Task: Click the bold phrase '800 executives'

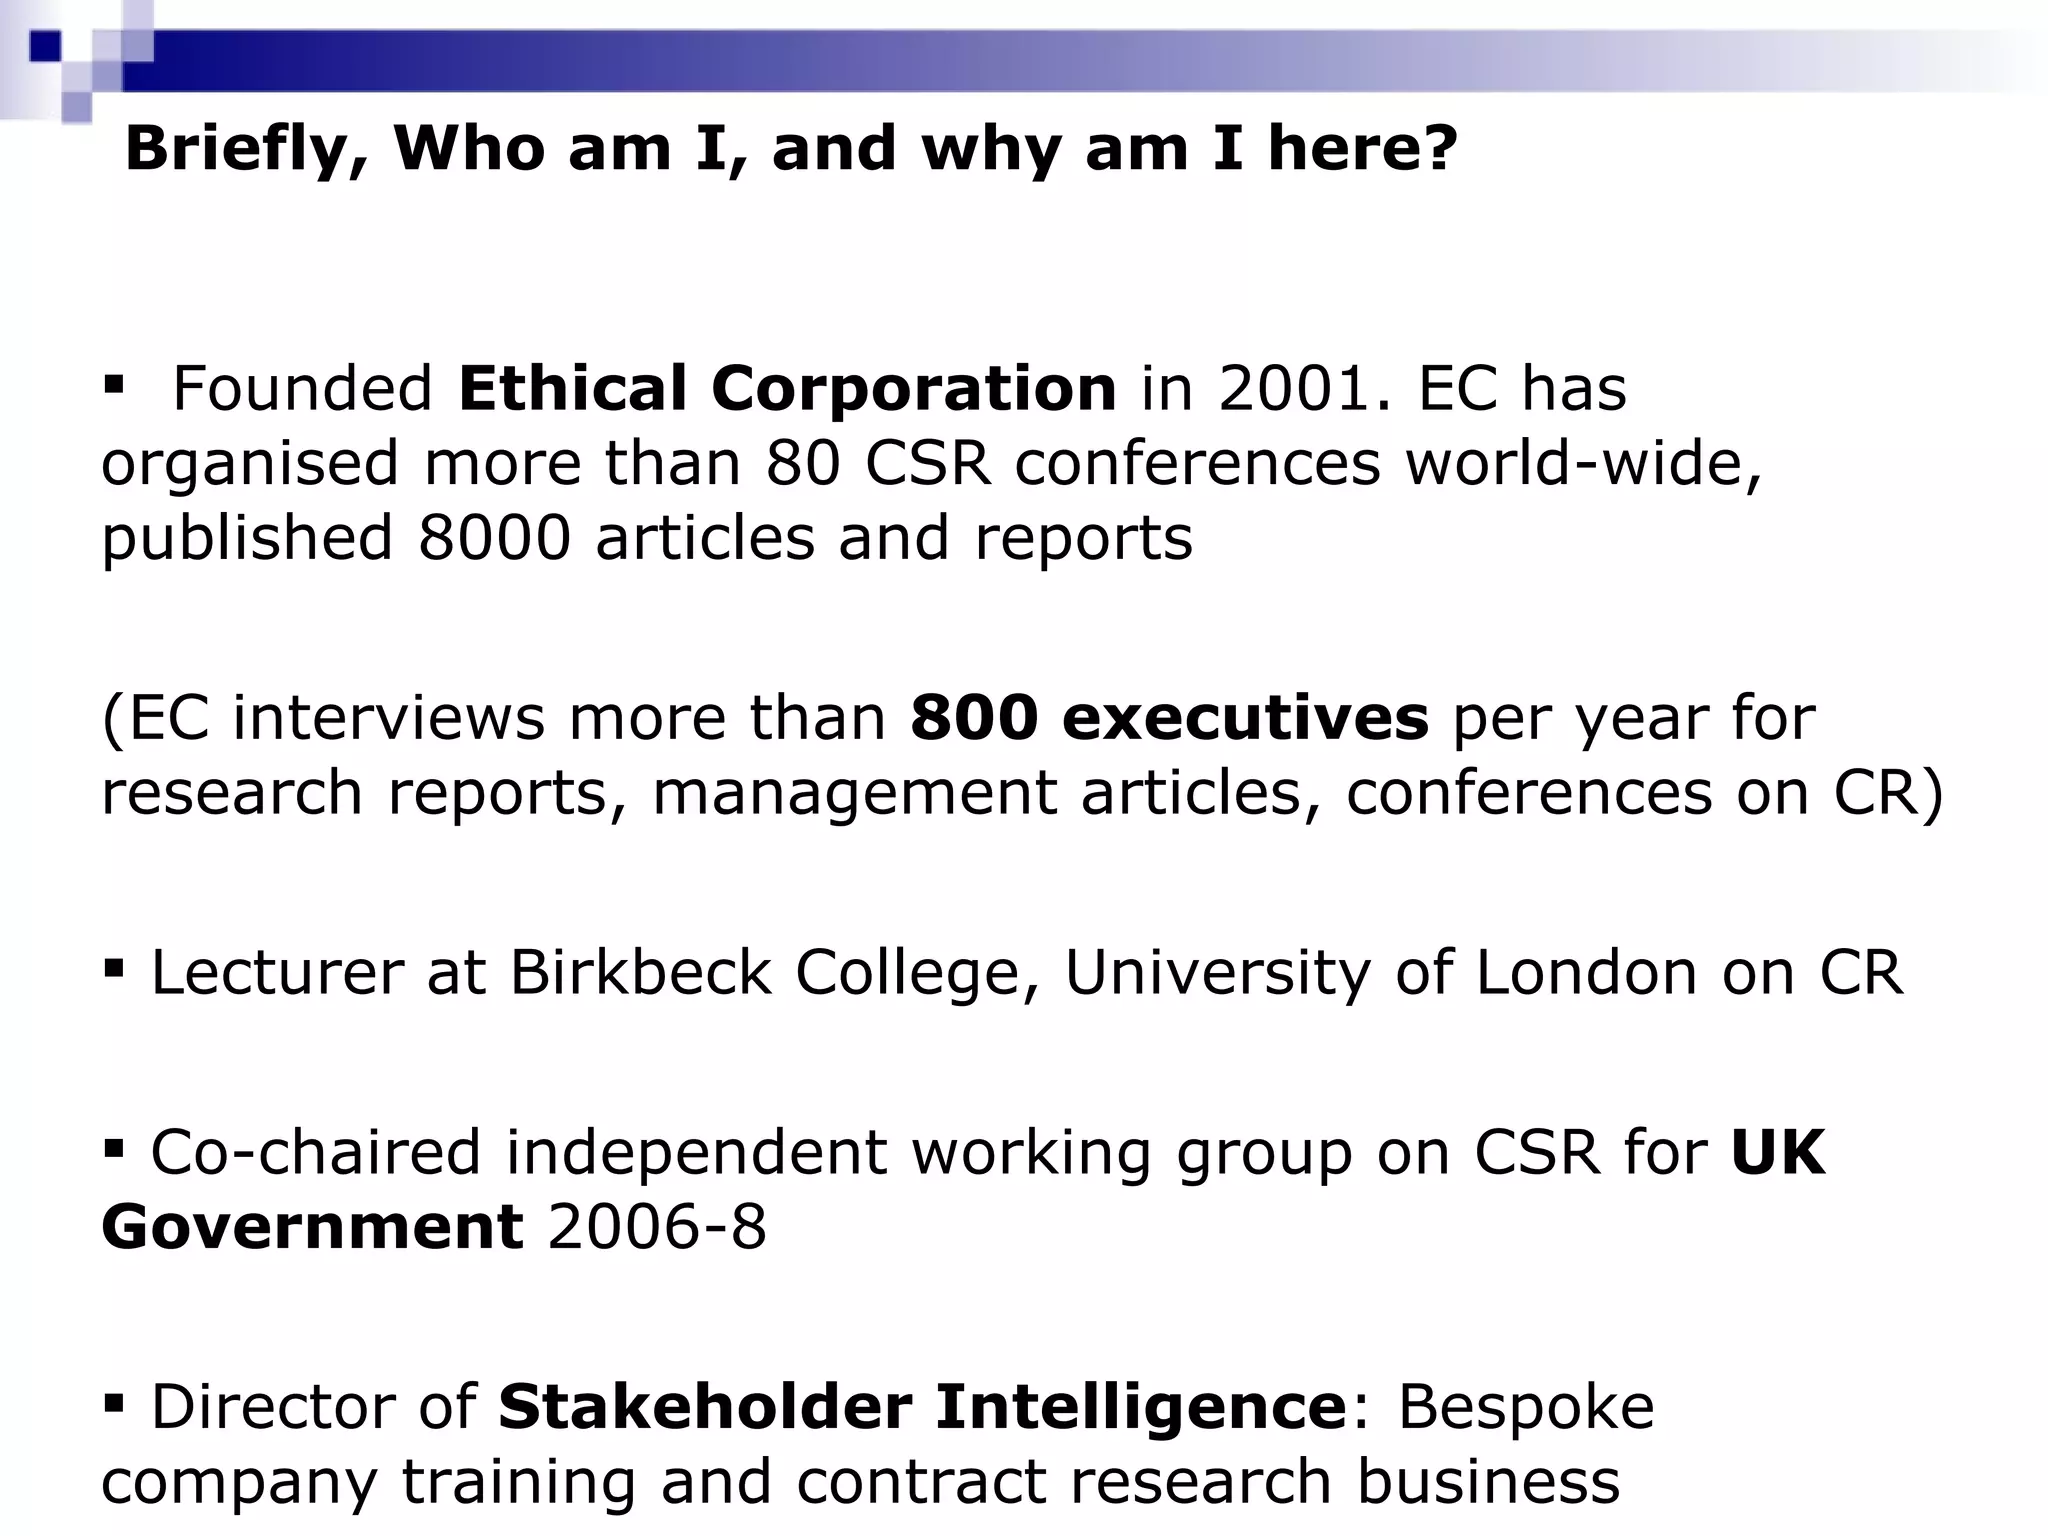Action: [x=1170, y=718]
